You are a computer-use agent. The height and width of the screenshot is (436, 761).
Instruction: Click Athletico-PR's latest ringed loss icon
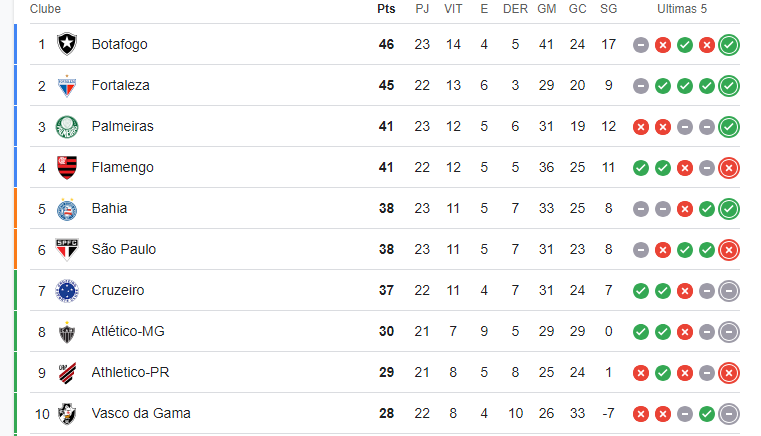728,373
